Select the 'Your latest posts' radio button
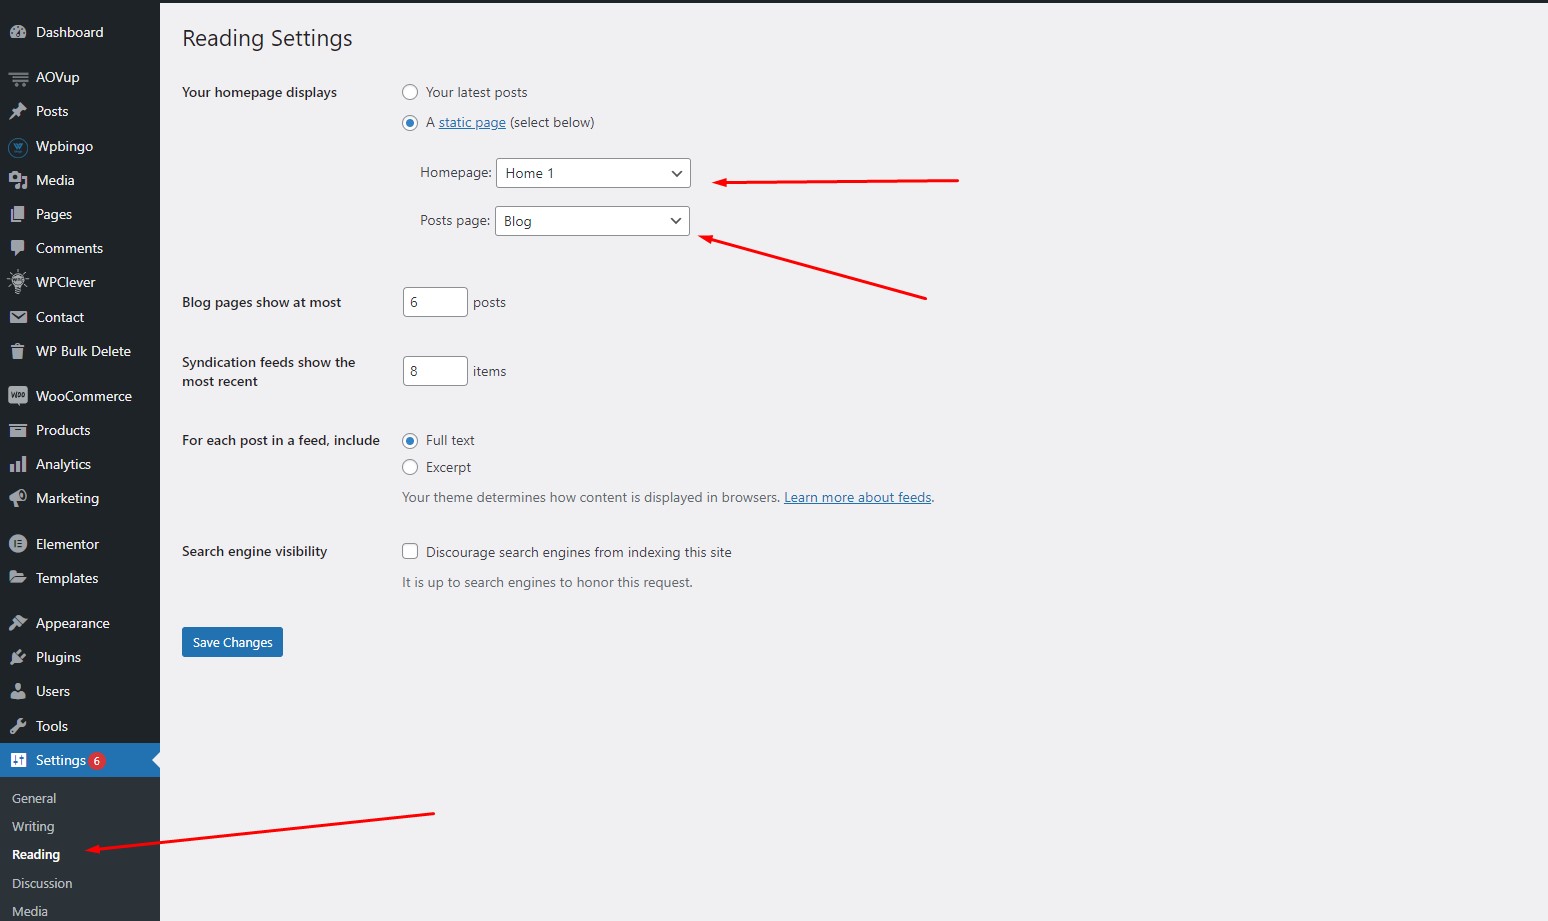 [410, 92]
